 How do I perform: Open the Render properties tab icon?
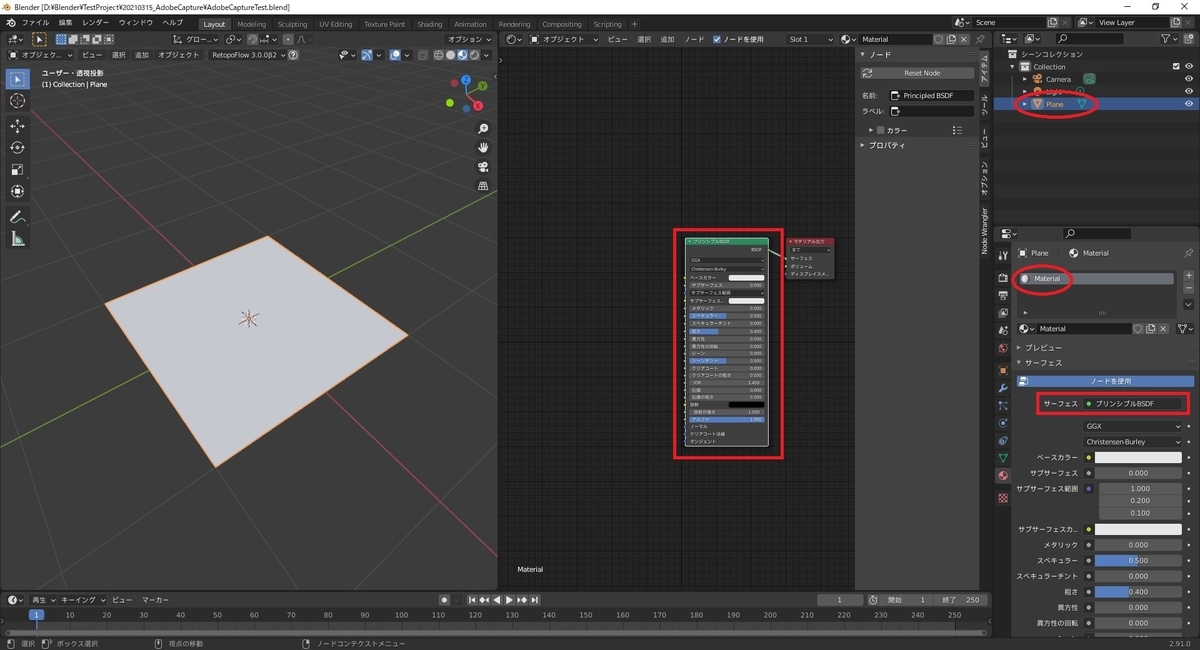pos(1003,277)
